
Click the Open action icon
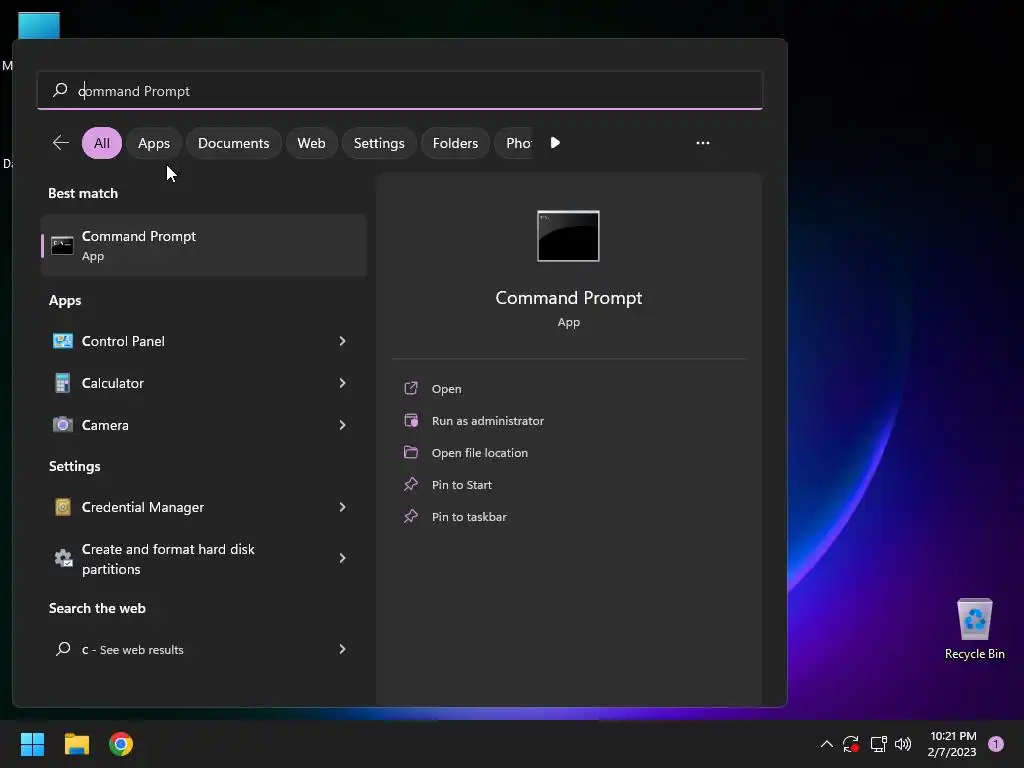click(x=411, y=389)
